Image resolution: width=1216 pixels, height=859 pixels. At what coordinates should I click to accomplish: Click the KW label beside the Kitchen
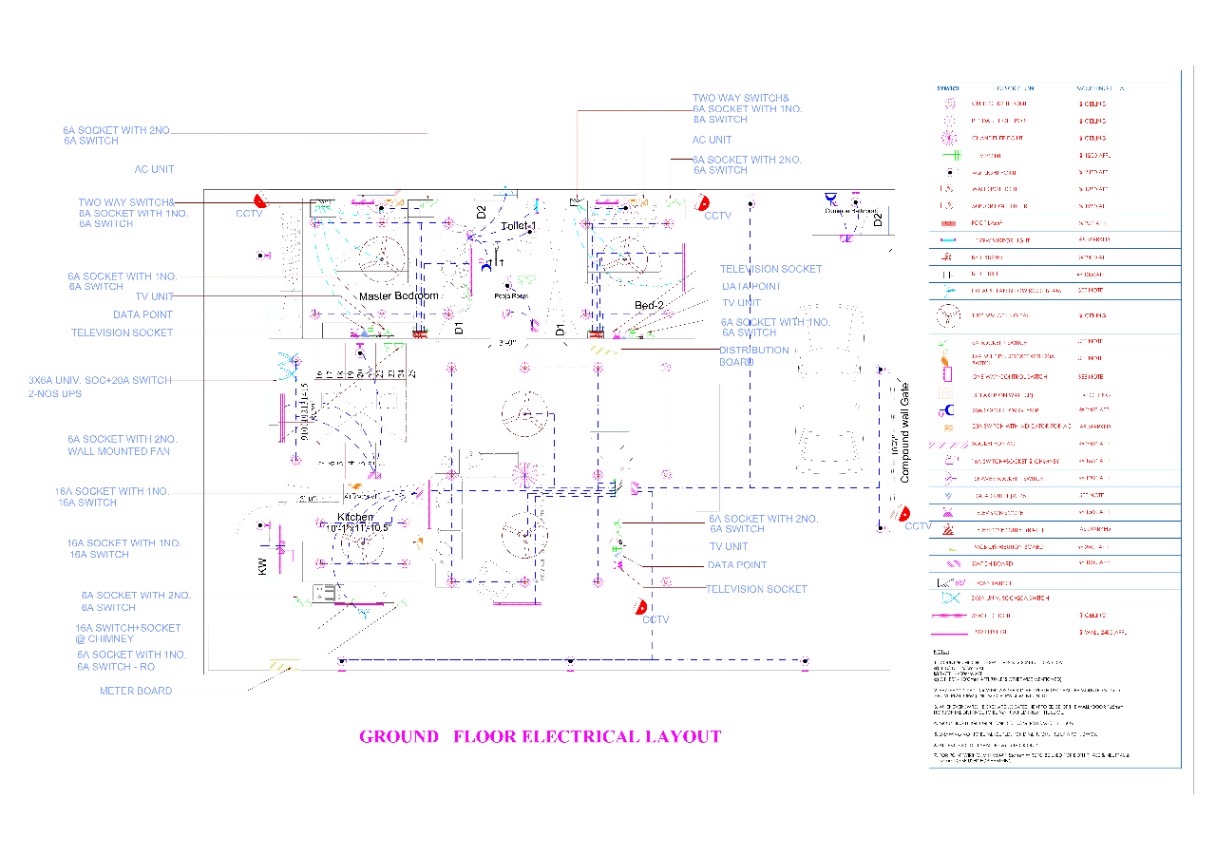pos(264,567)
